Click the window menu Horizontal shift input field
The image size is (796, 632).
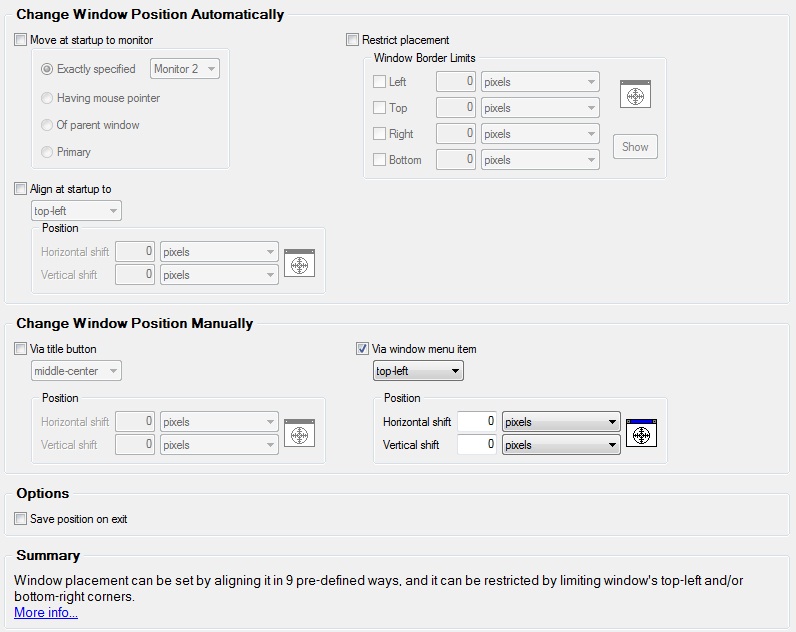pyautogui.click(x=477, y=422)
